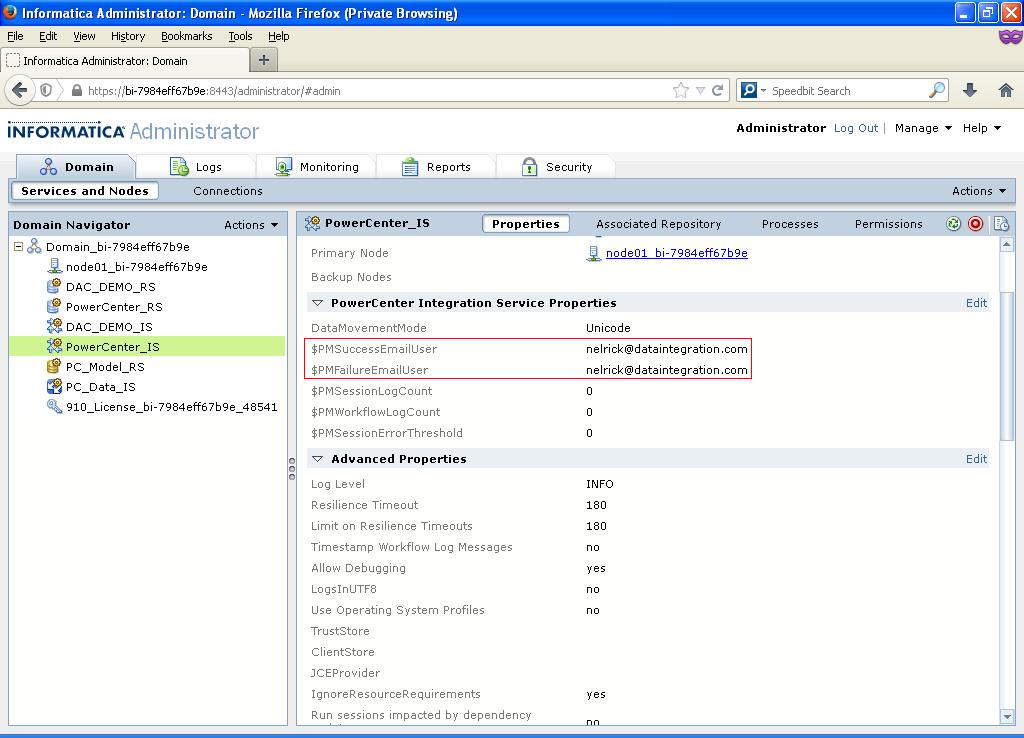
Task: Open the downloads arrow icon
Action: tap(970, 90)
